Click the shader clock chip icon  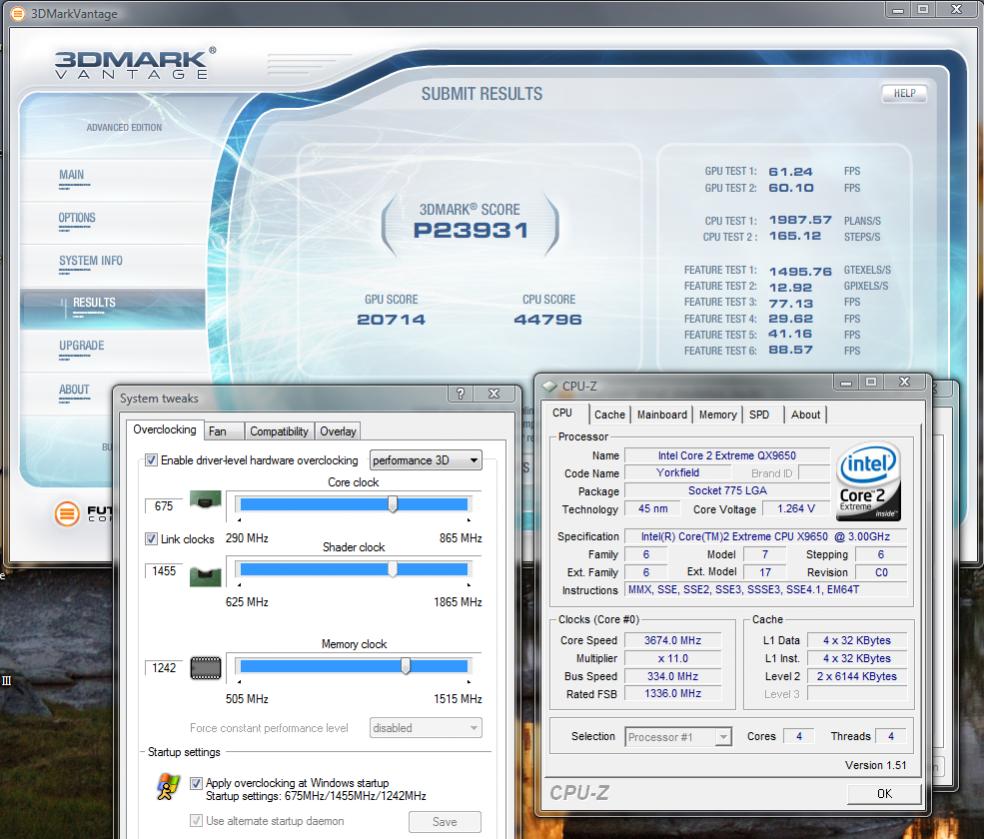205,575
